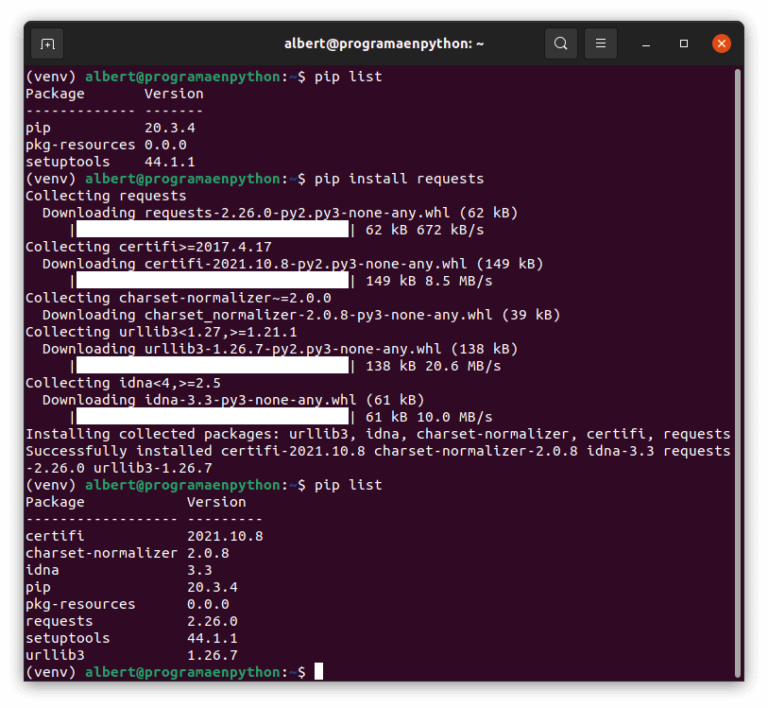Minimize the terminal window

(x=646, y=44)
